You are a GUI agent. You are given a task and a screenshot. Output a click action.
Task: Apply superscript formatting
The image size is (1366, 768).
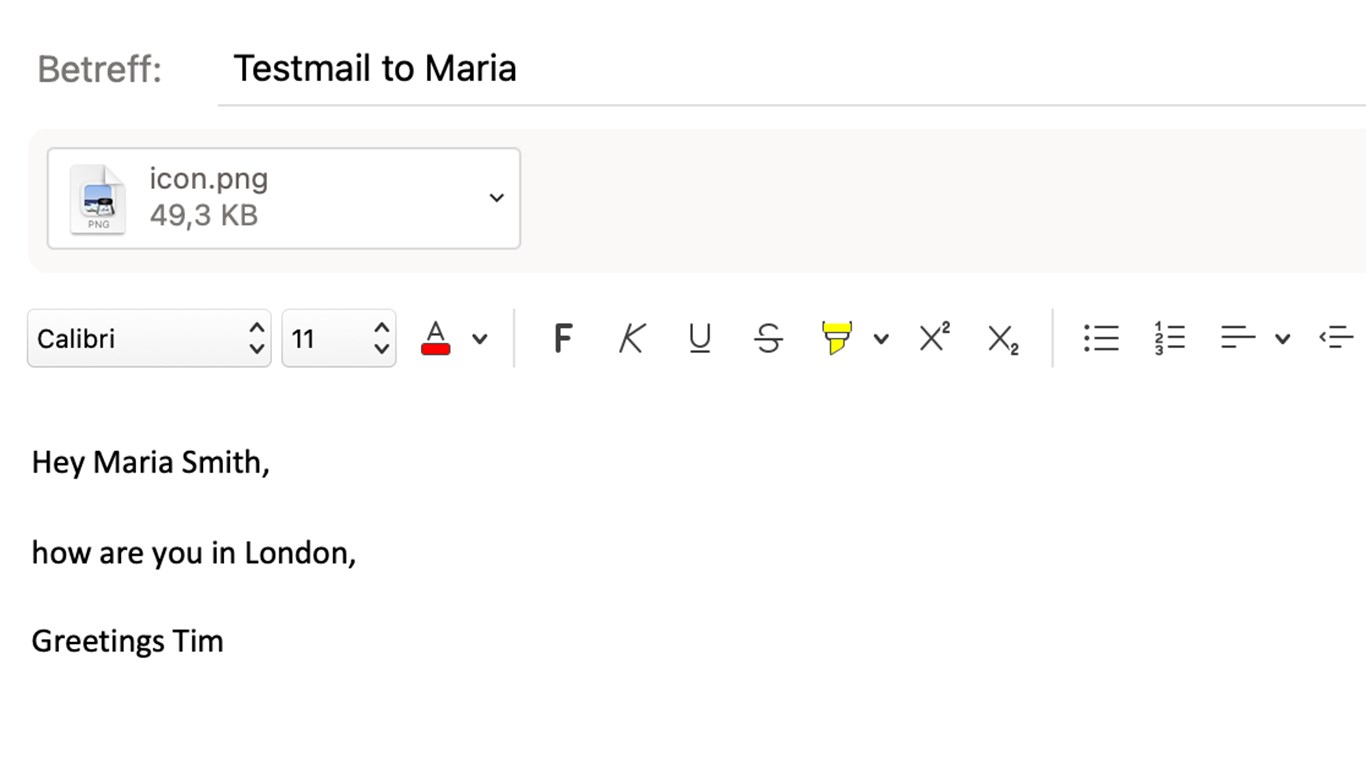click(x=934, y=338)
